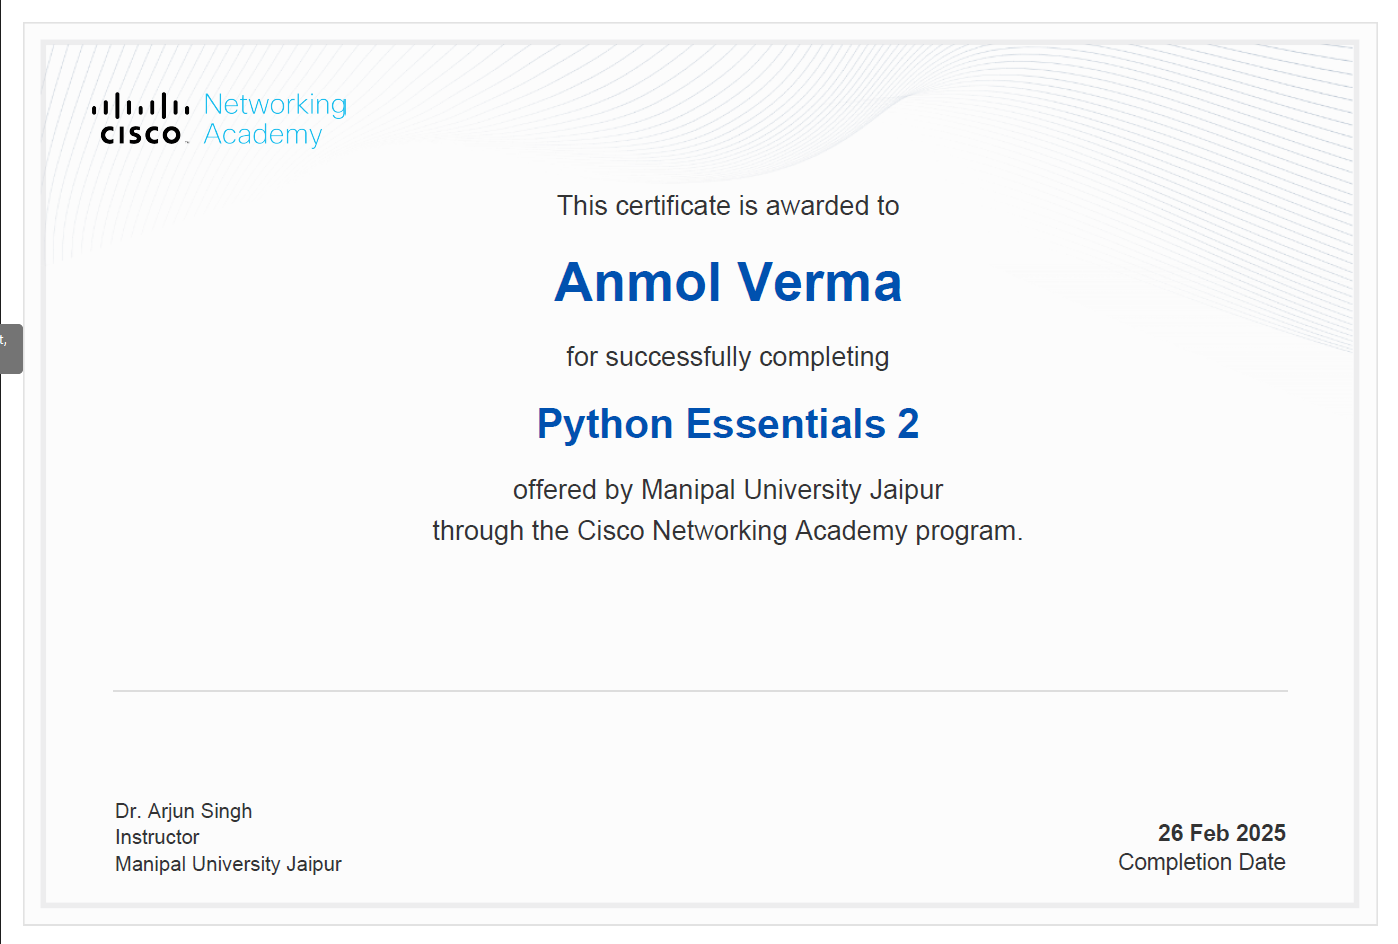This screenshot has height=944, width=1398.
Task: Click the "Instructor" label
Action: coord(157,837)
